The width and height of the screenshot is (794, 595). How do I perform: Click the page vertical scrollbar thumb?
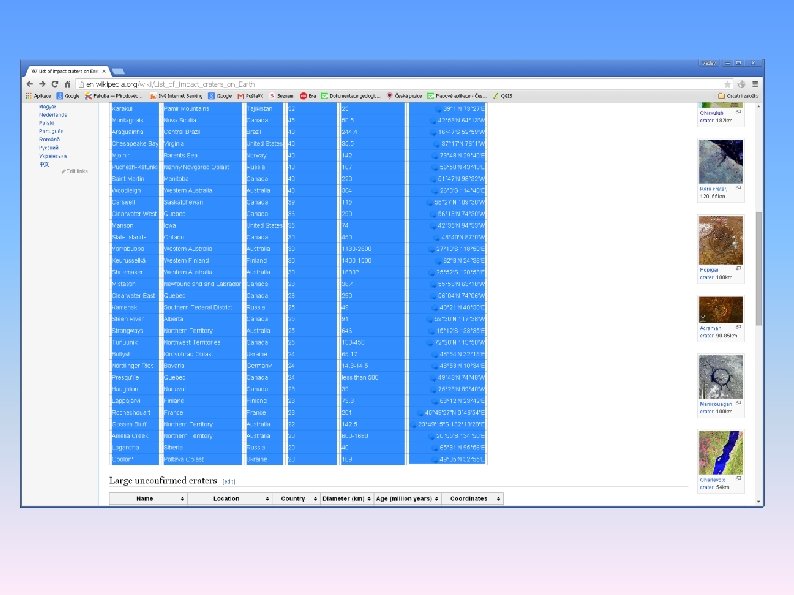[759, 268]
